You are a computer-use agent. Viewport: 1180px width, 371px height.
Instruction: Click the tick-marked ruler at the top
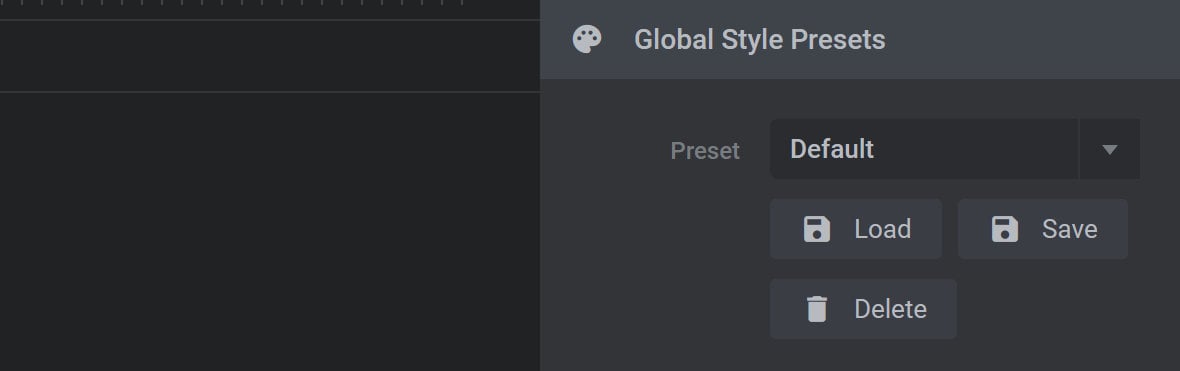tap(270, 9)
